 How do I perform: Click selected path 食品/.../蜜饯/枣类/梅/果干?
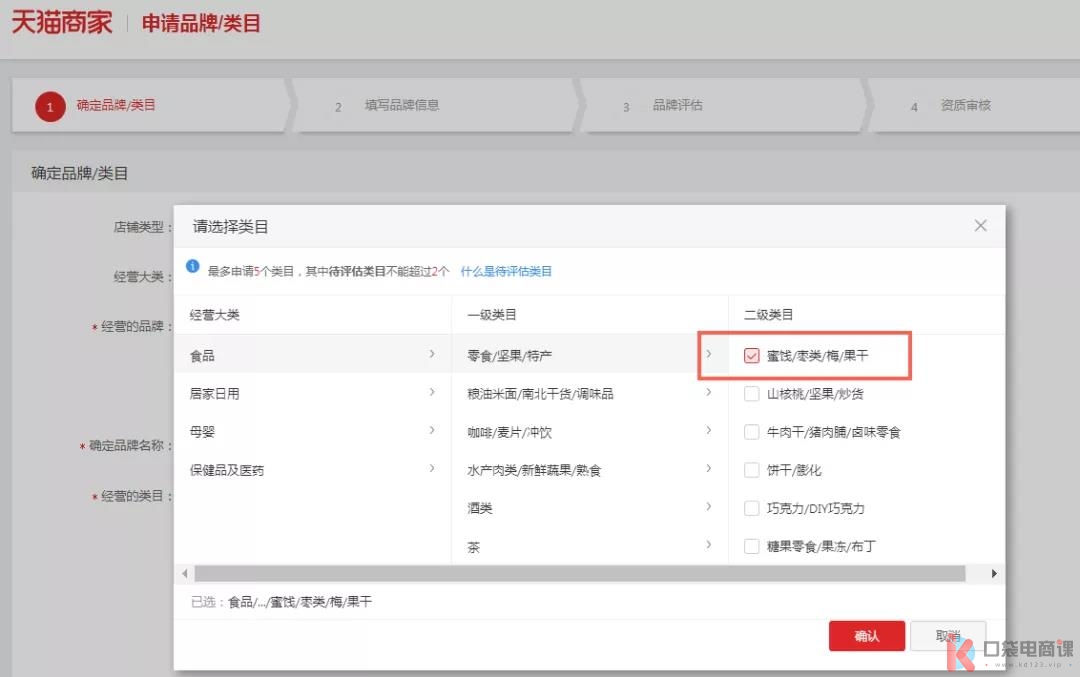pyautogui.click(x=300, y=602)
